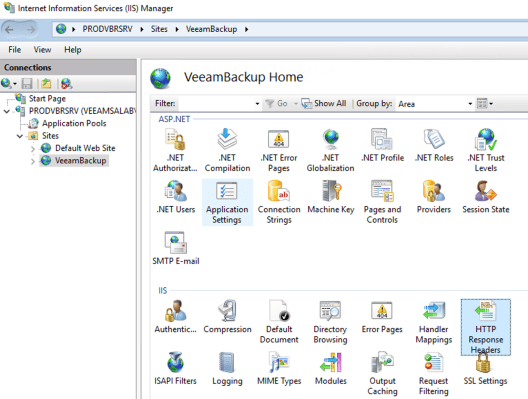Click the connect globe icon in Connections toolbar
Viewport: 528px width, 399px height.
6,83
